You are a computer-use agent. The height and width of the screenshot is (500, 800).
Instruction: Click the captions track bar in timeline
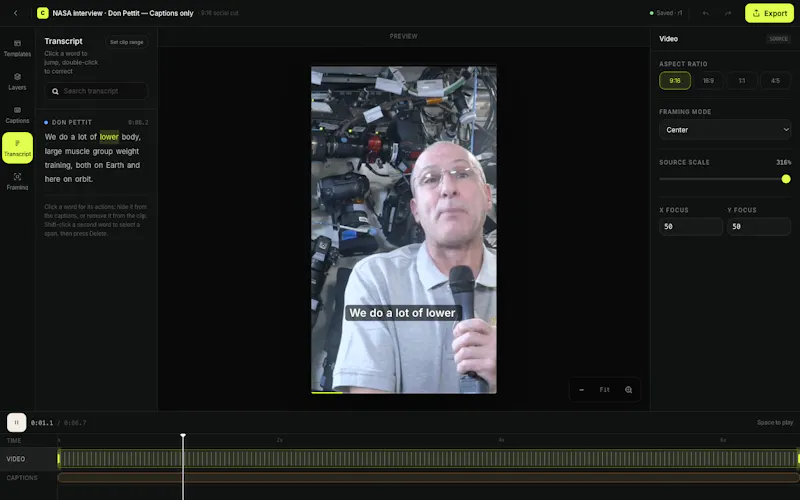tap(429, 478)
